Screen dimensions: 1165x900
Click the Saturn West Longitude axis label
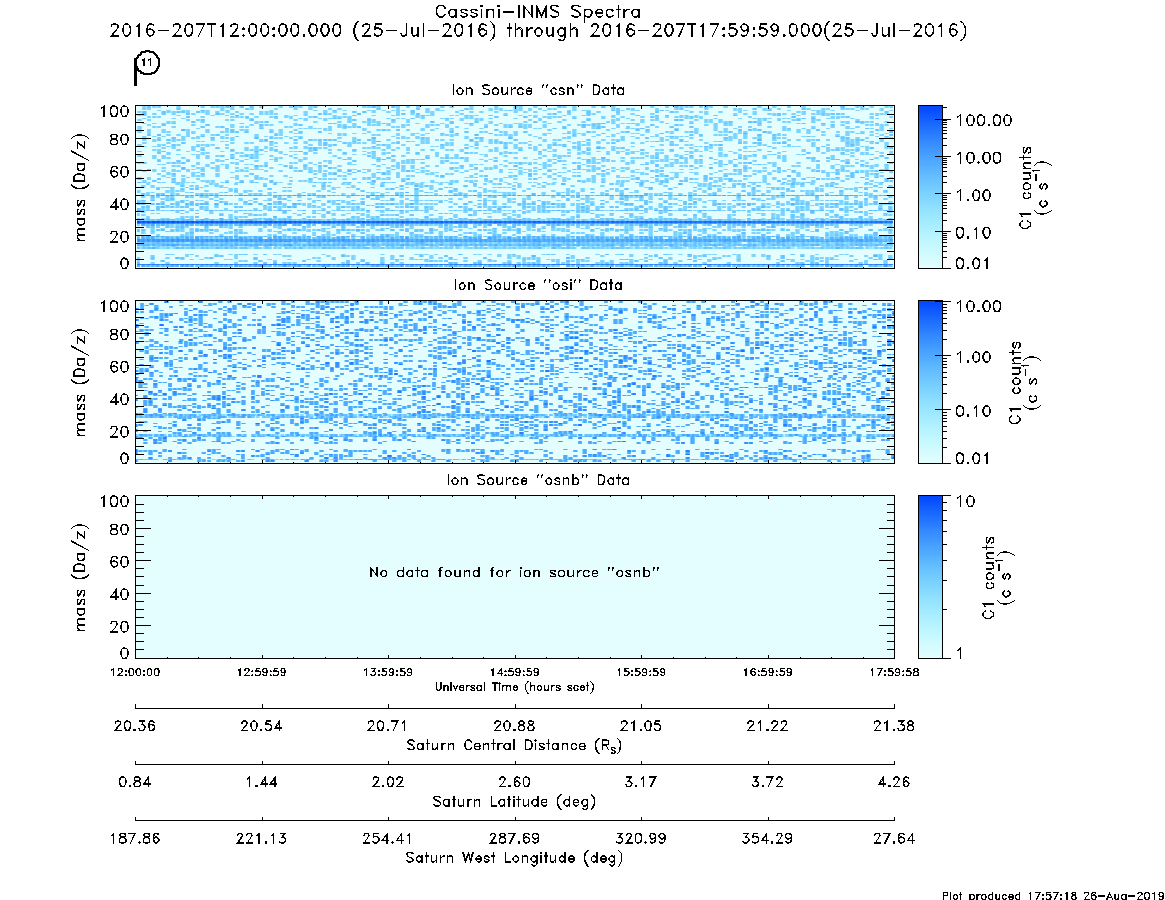[x=514, y=858]
